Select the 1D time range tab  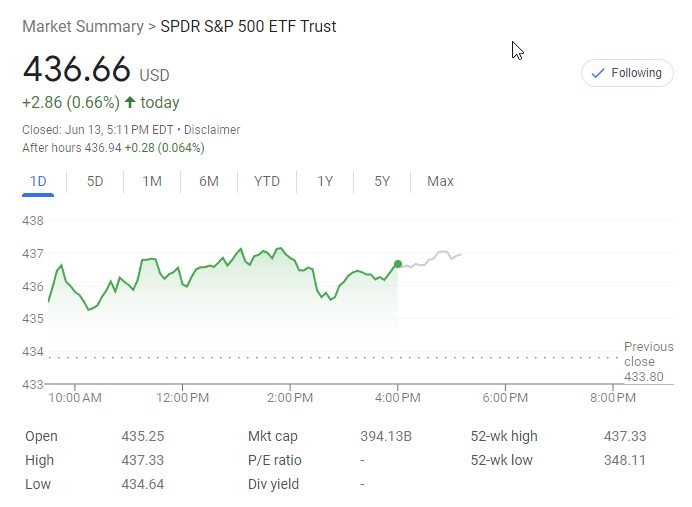click(38, 181)
